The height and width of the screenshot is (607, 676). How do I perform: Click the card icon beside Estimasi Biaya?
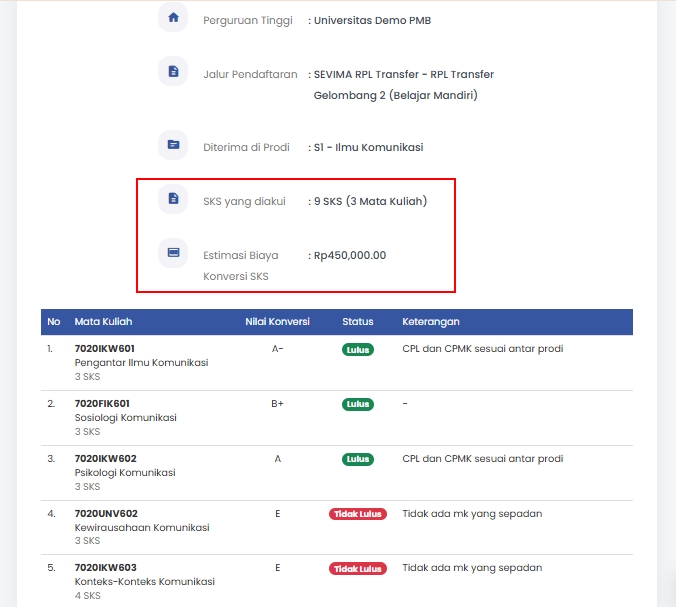[x=173, y=253]
